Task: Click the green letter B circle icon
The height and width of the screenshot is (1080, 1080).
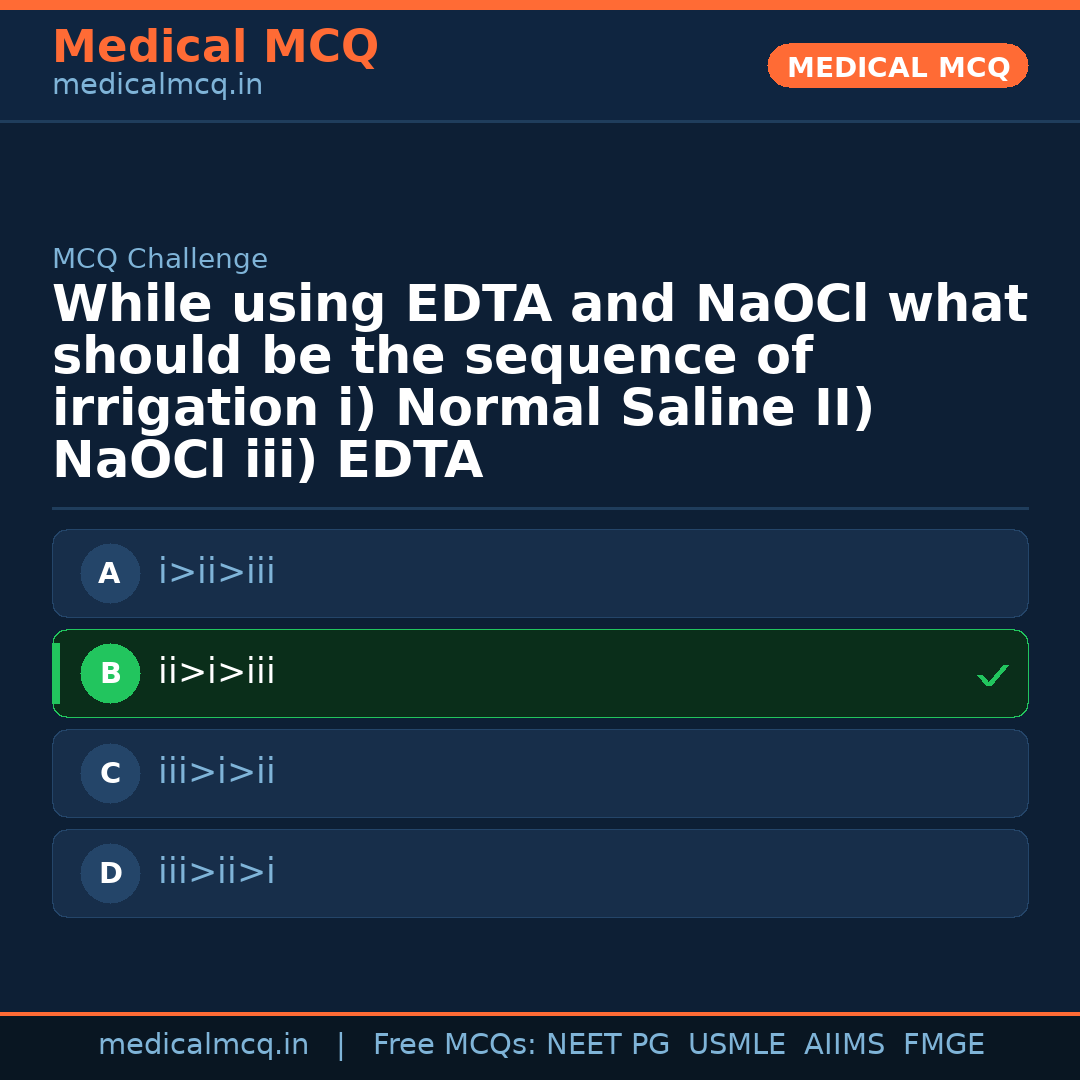Action: [x=110, y=674]
